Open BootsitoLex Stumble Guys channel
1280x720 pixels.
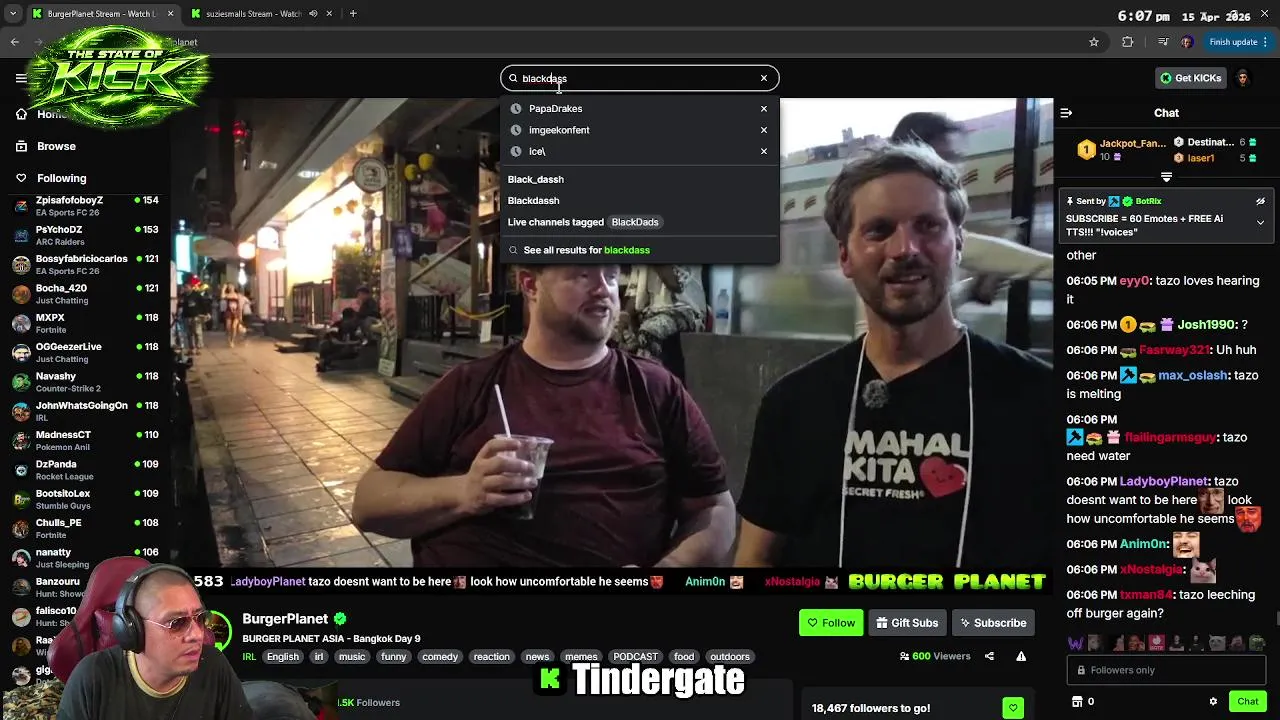point(85,499)
